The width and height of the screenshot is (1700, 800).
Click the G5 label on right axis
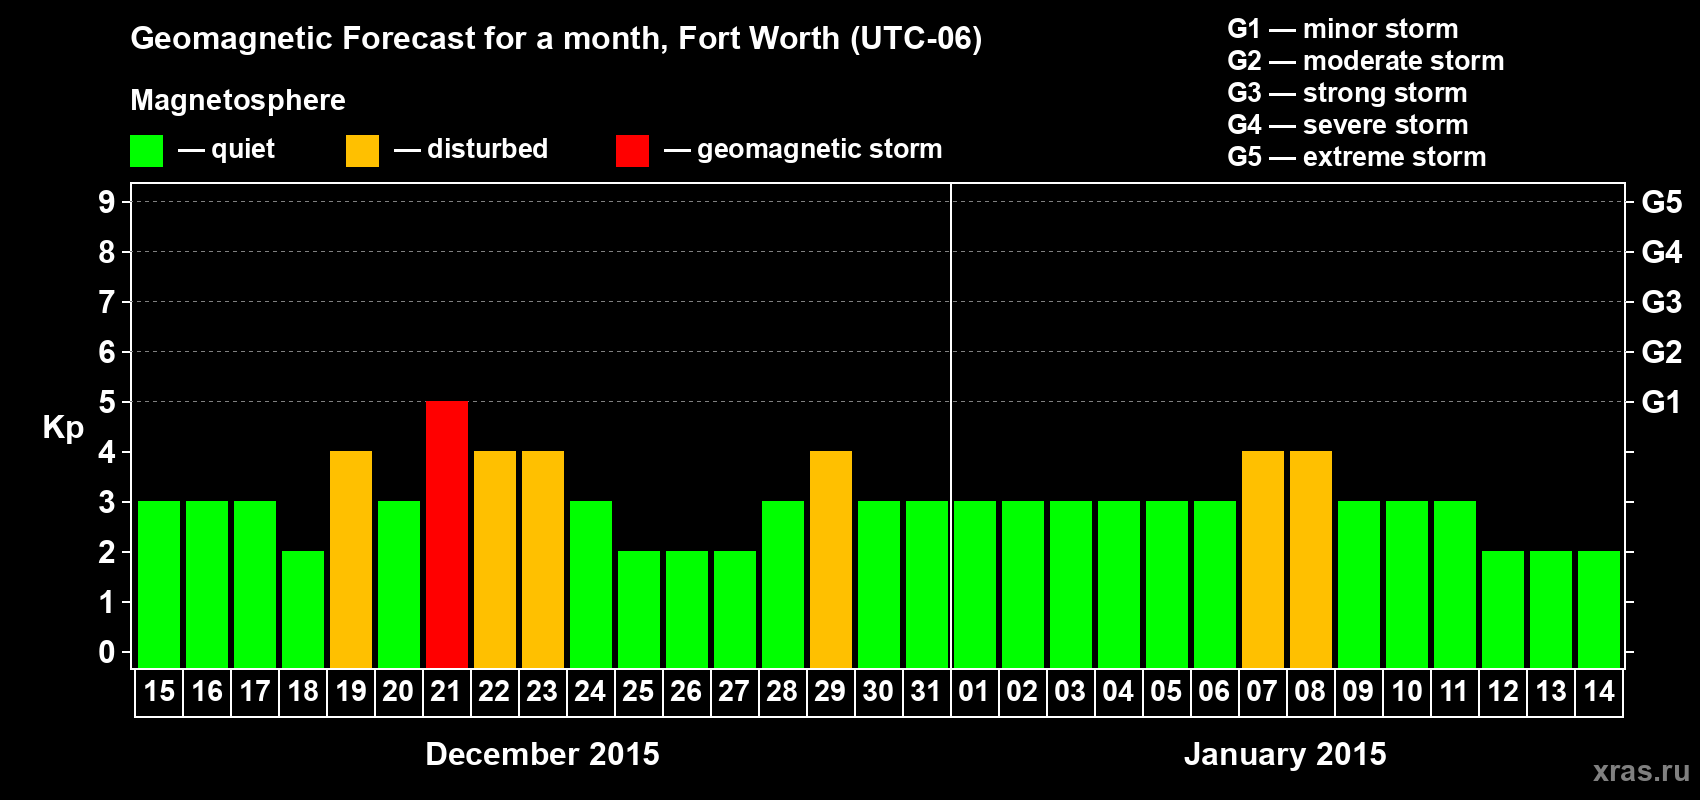1661,202
